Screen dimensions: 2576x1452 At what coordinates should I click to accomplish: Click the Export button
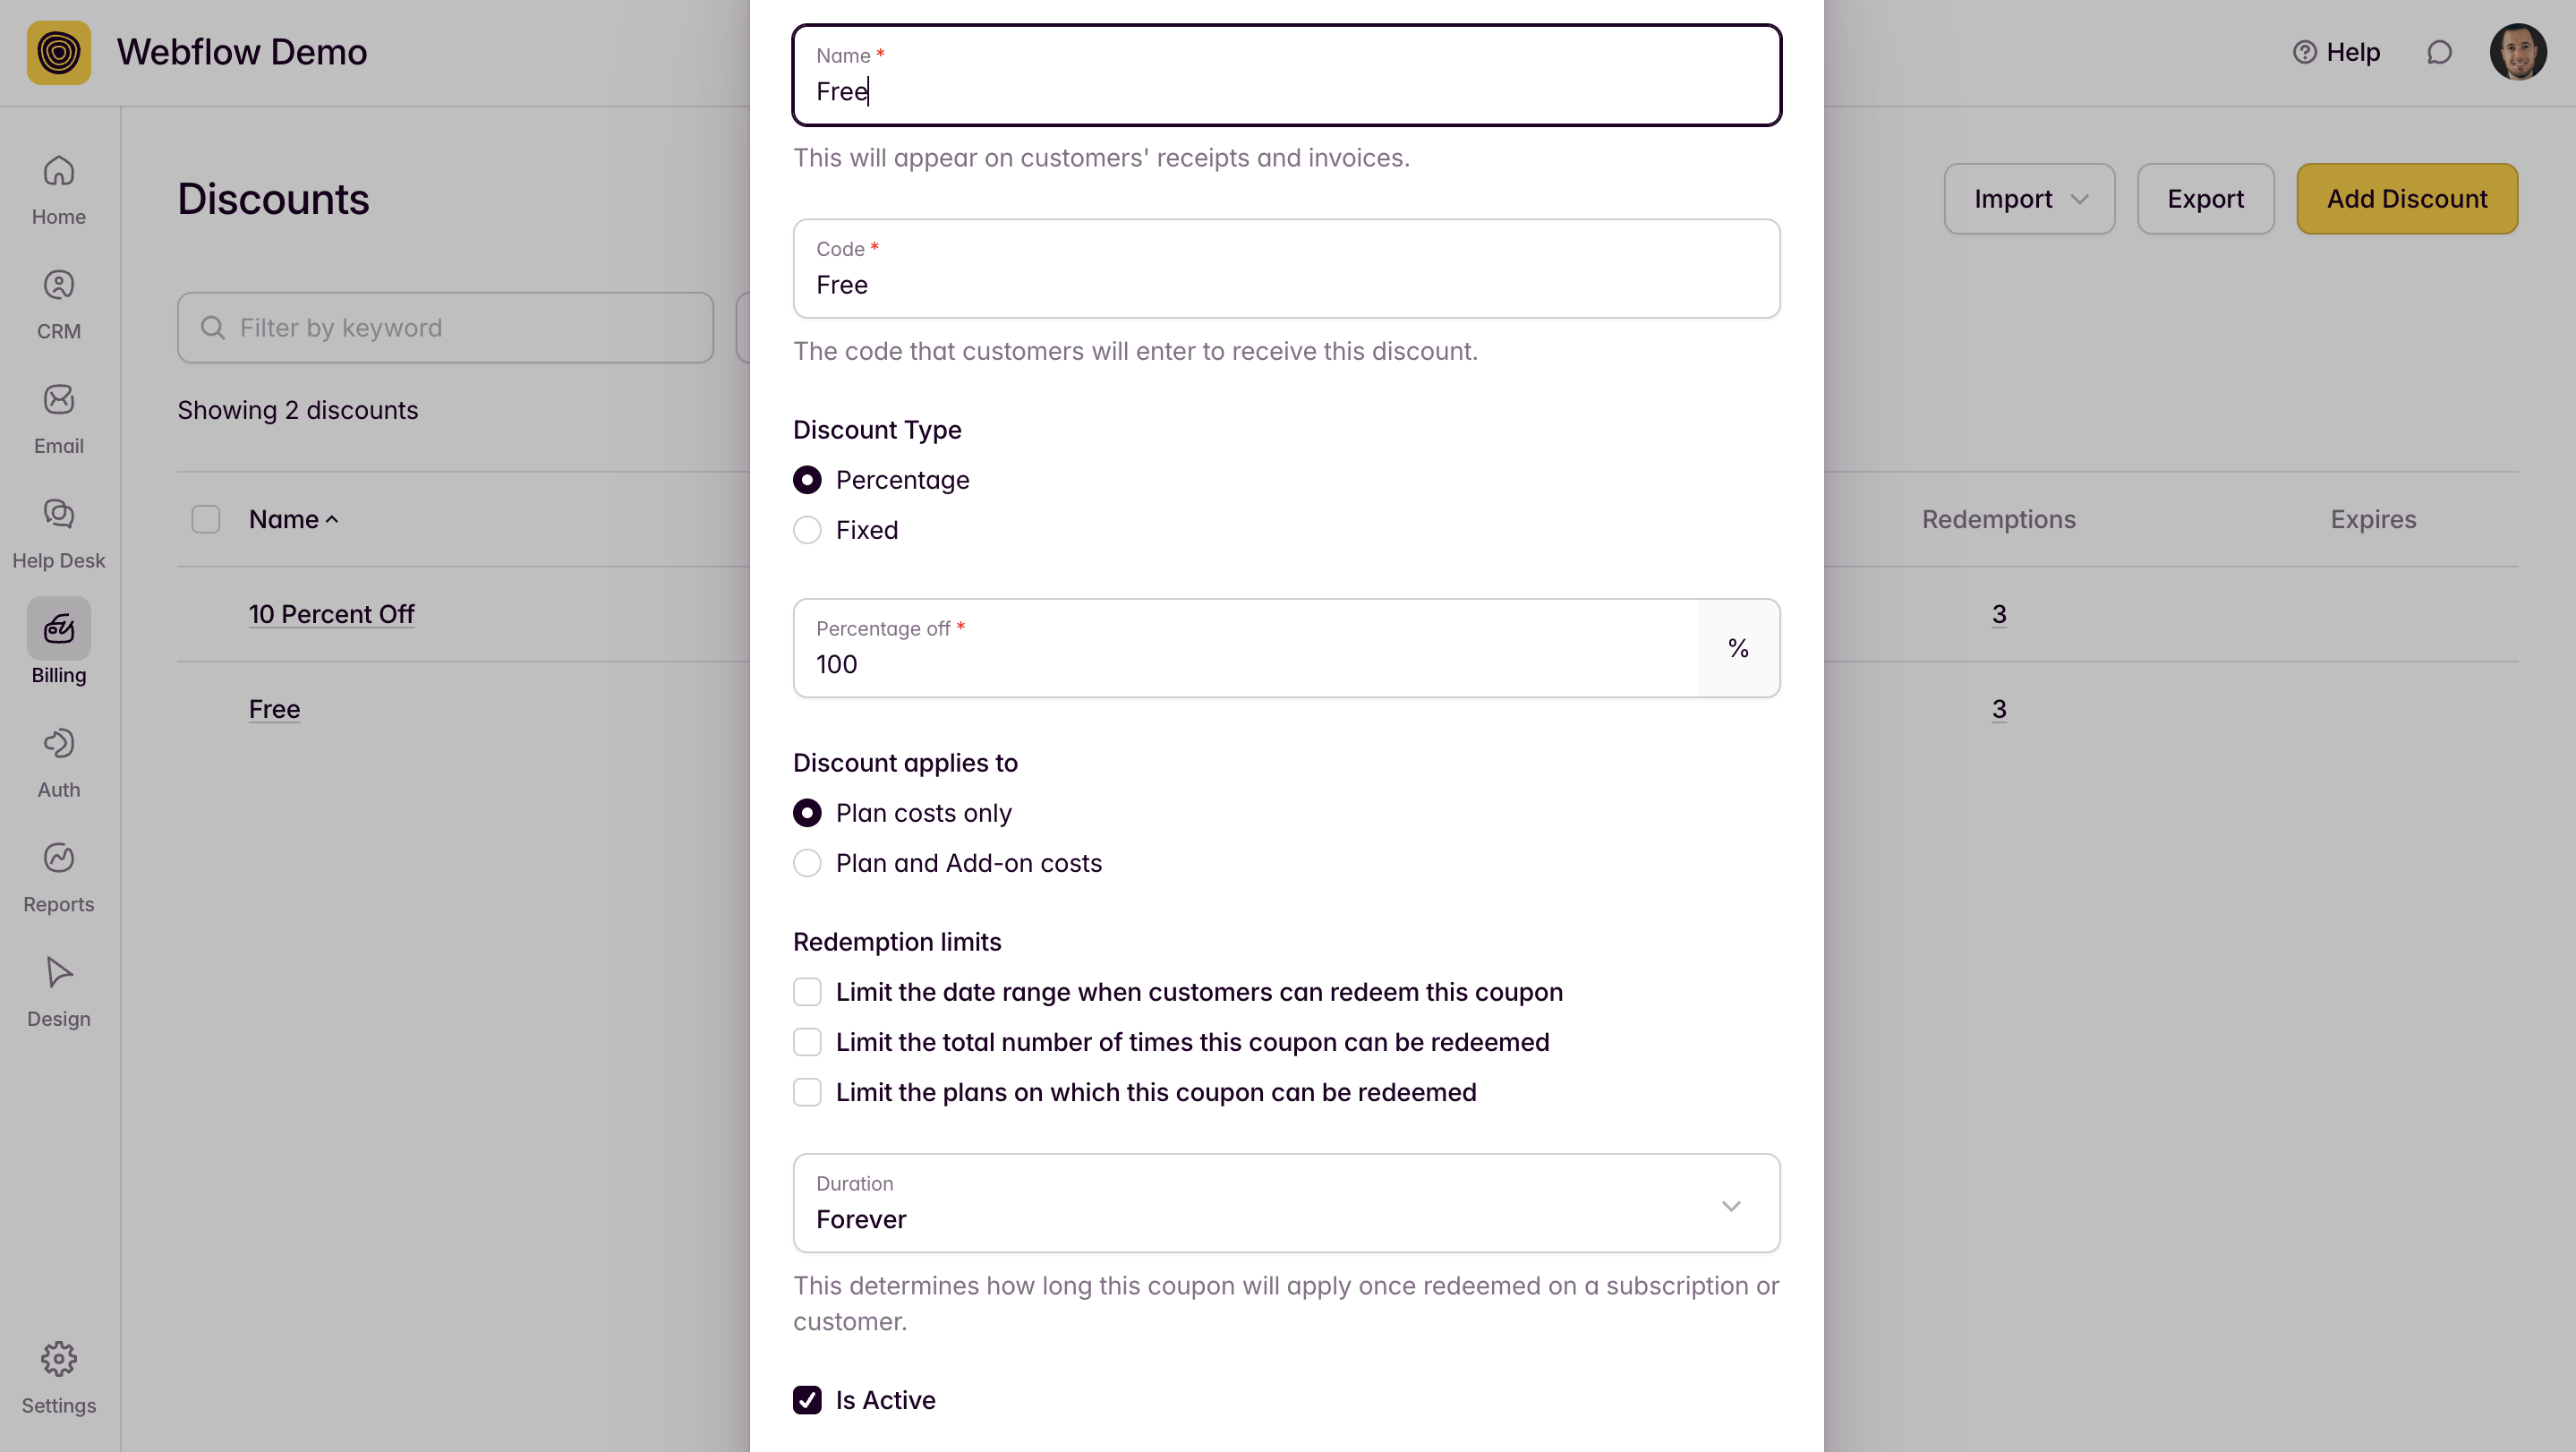[x=2205, y=199]
